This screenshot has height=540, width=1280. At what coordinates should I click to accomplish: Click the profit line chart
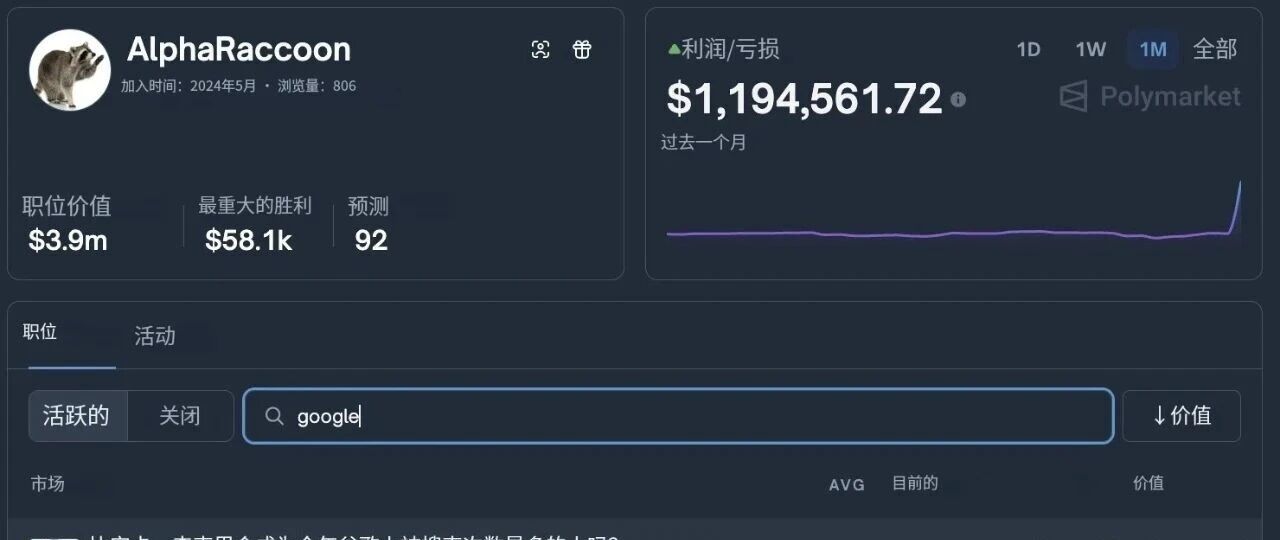[x=954, y=213]
